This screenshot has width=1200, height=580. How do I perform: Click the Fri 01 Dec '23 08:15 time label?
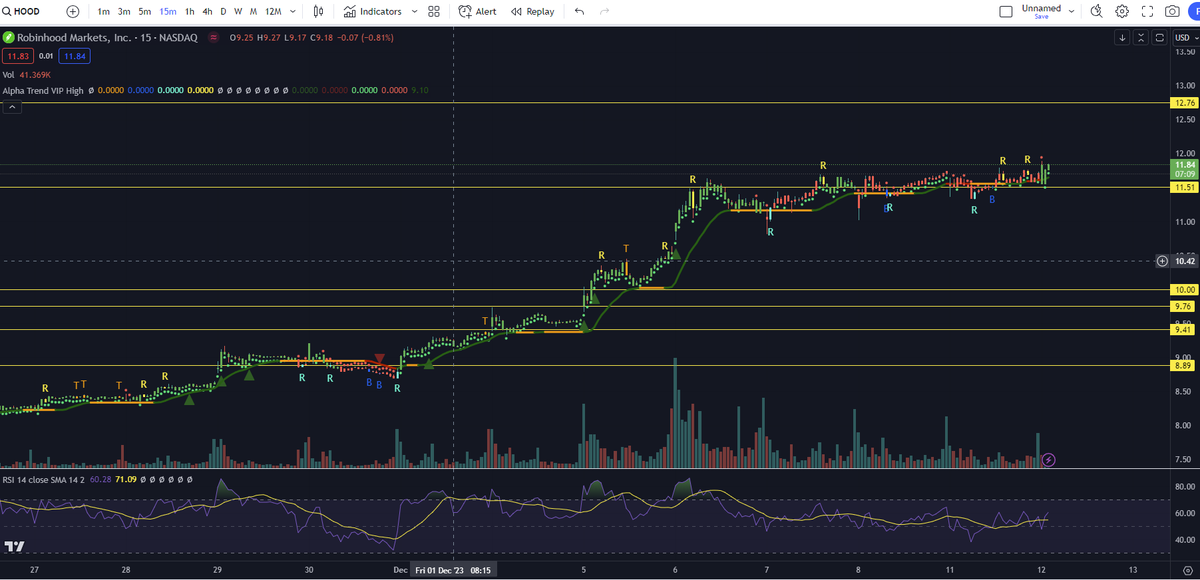coord(454,570)
